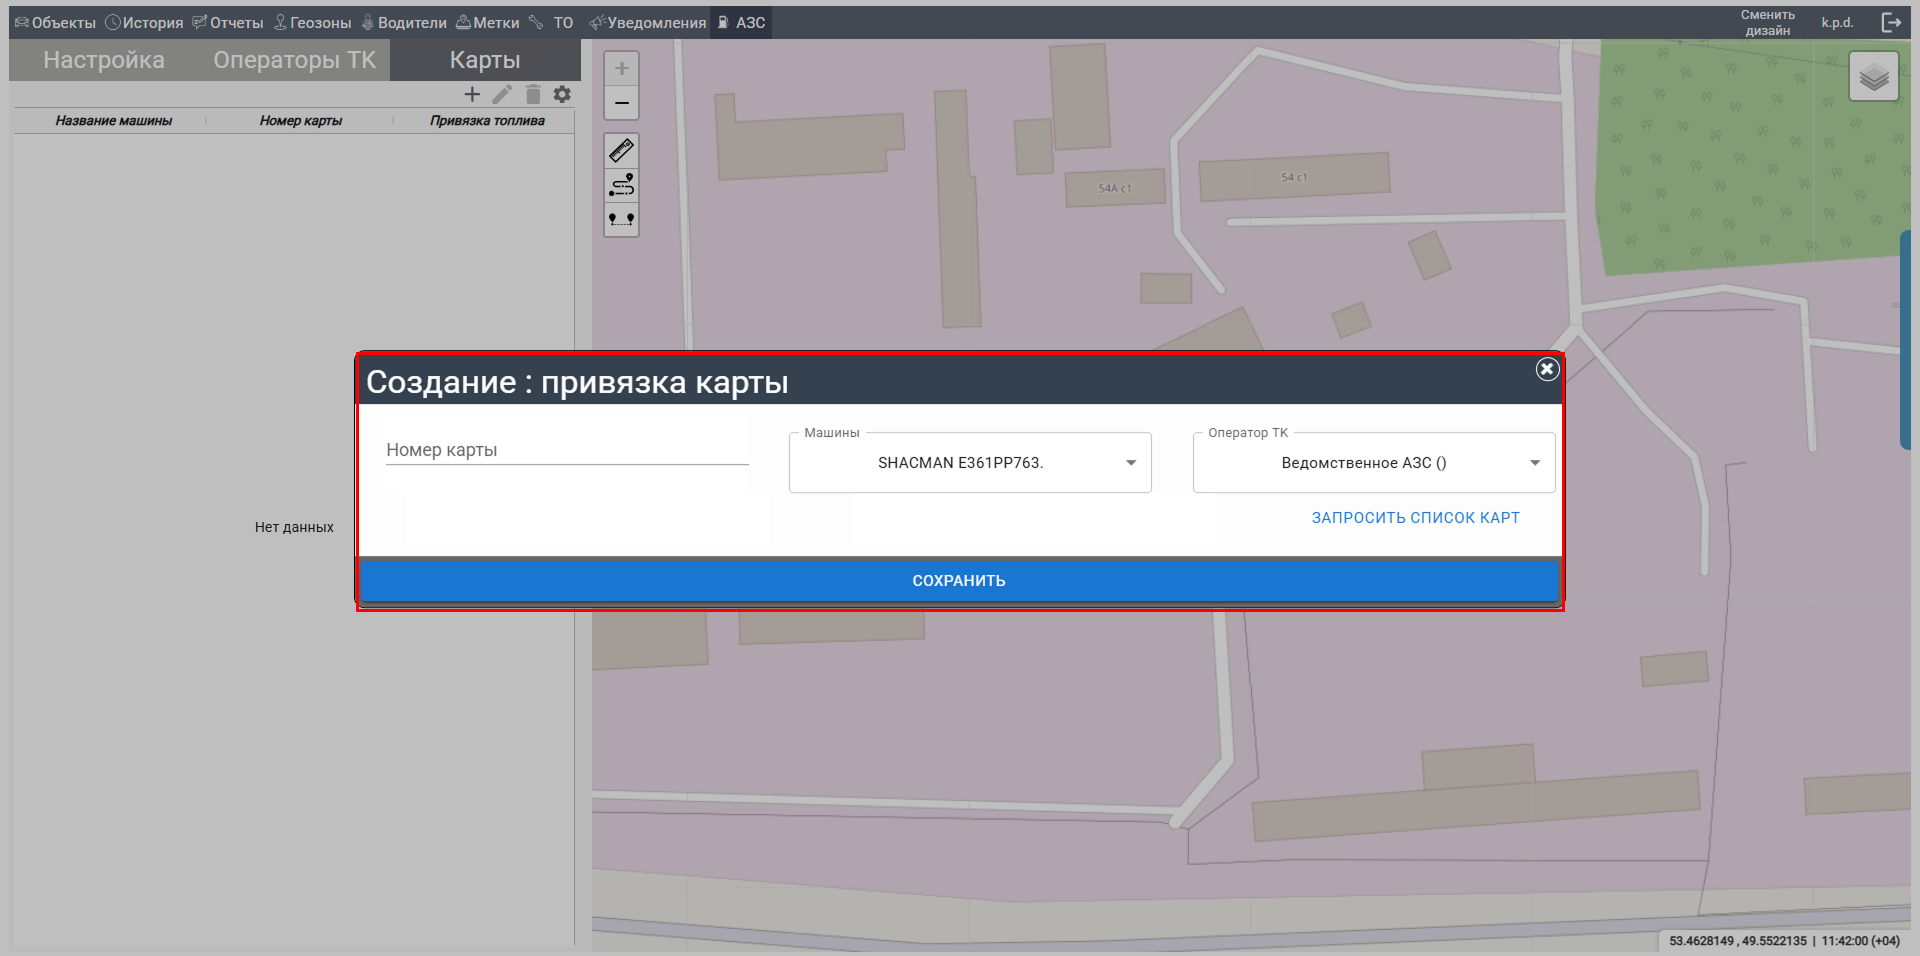The width and height of the screenshot is (1920, 956).
Task: Switch to the Операторы ТК tab
Action: (x=294, y=60)
